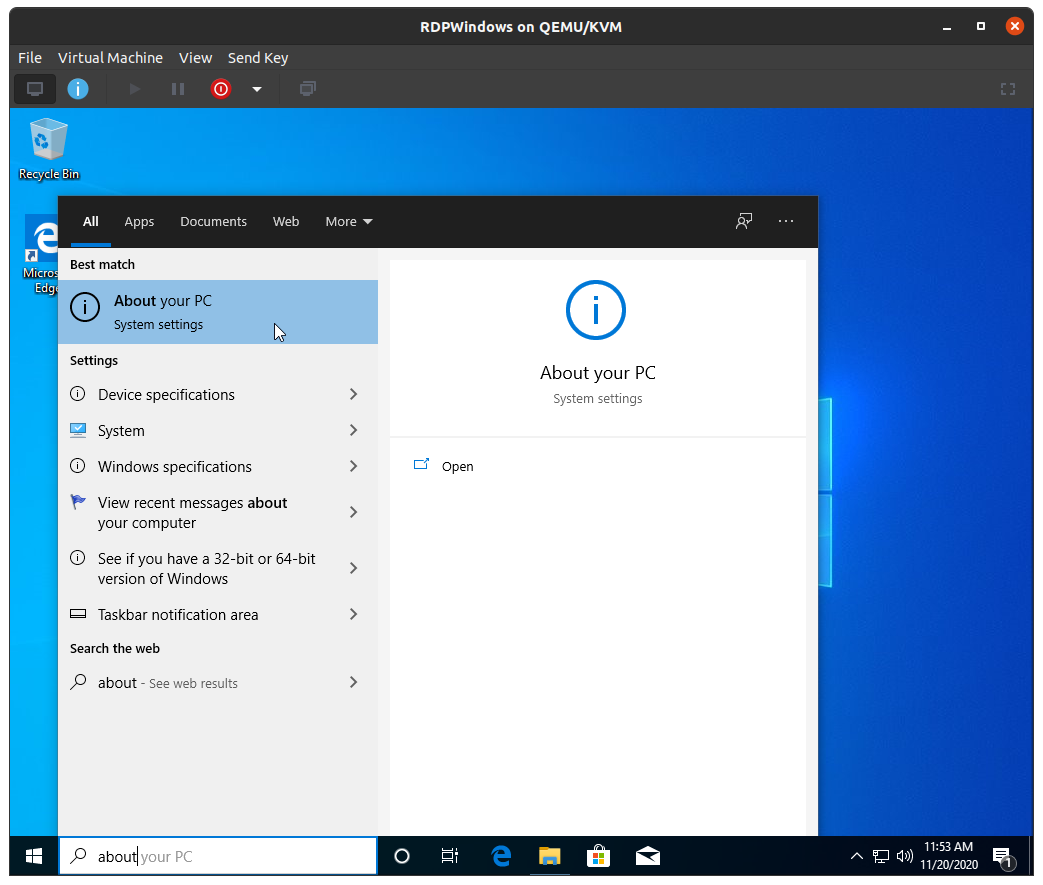Toggle fullscreen view of the VM
This screenshot has height=885, width=1043.
click(x=1008, y=89)
